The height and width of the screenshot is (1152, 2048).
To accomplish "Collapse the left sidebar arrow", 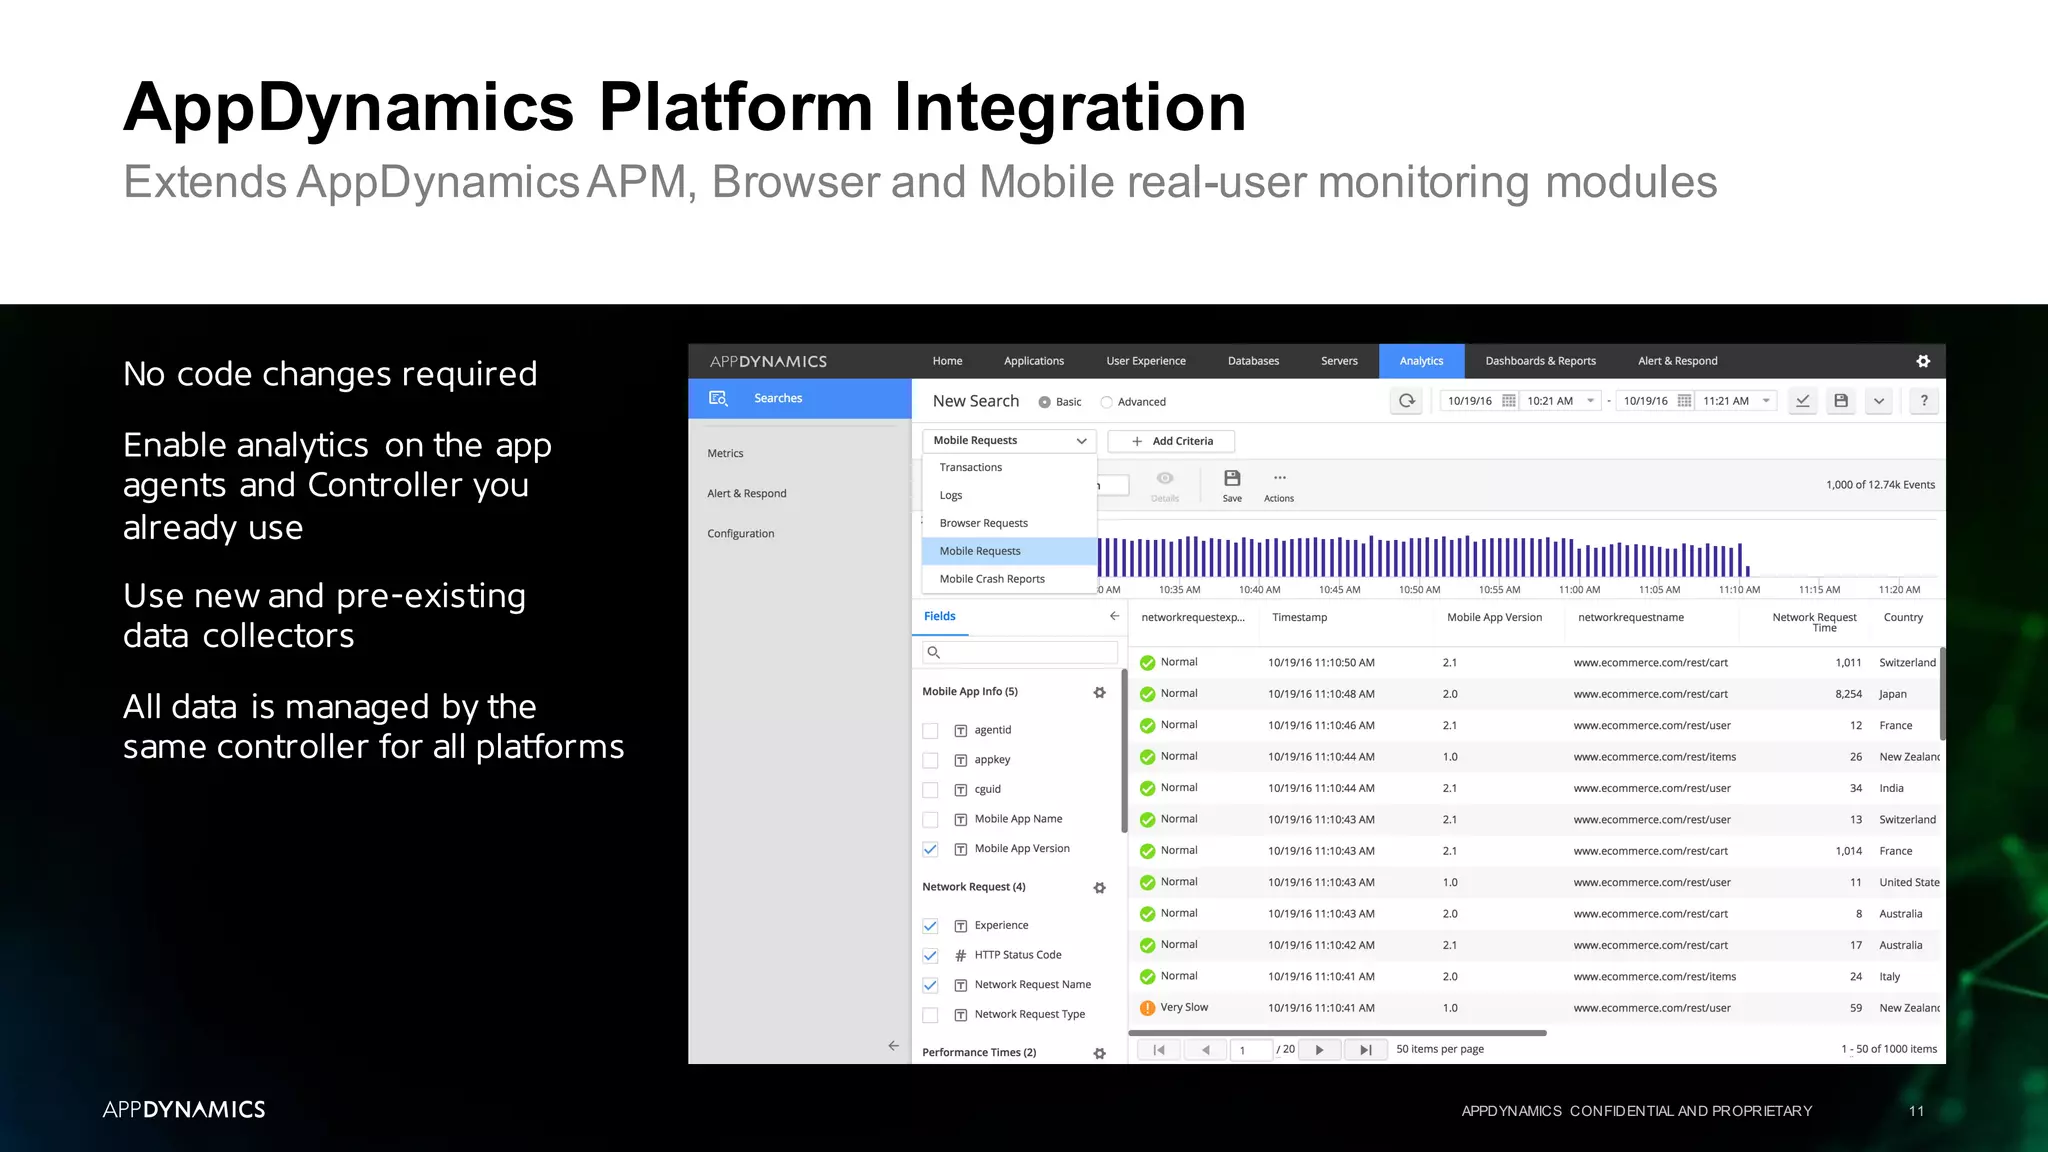I will click(x=893, y=1046).
